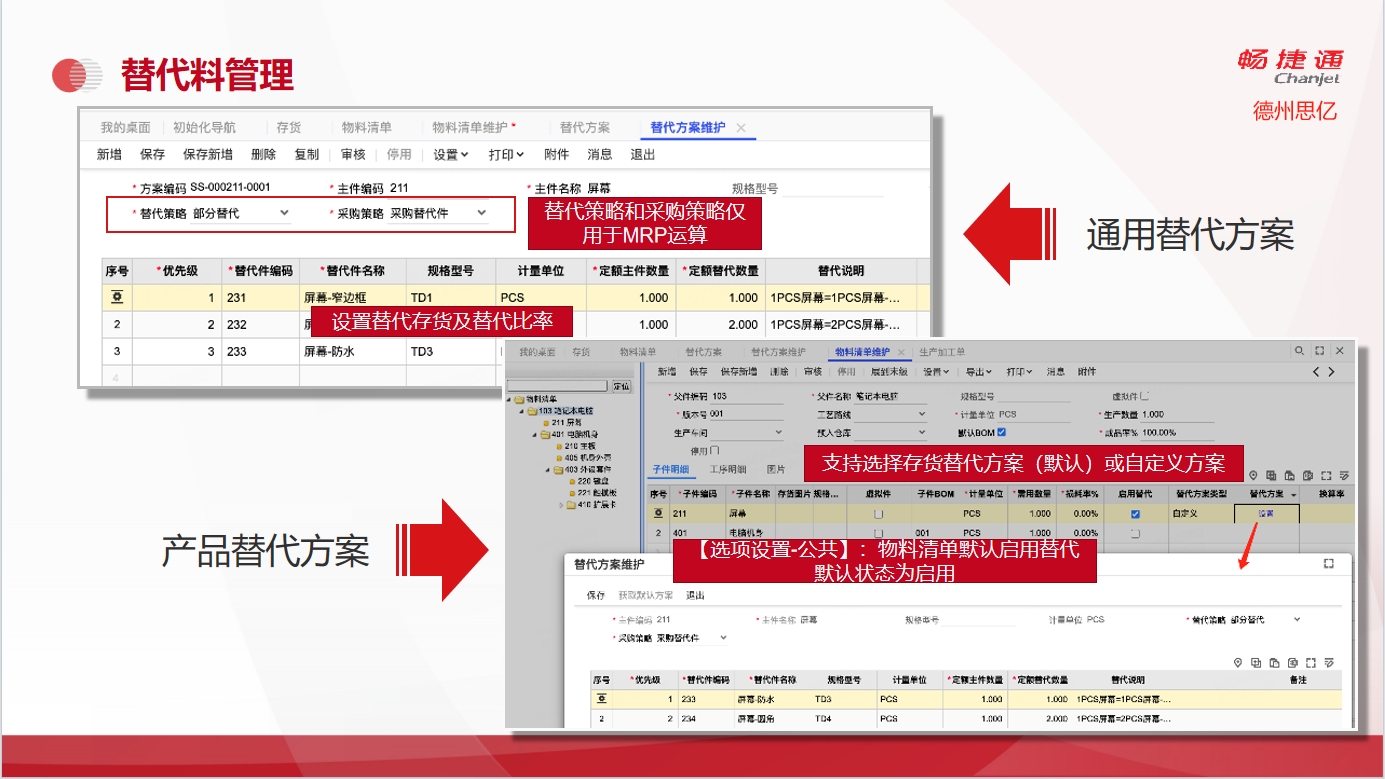Toggle 虚拟件 checkbox in row 401

click(x=879, y=533)
